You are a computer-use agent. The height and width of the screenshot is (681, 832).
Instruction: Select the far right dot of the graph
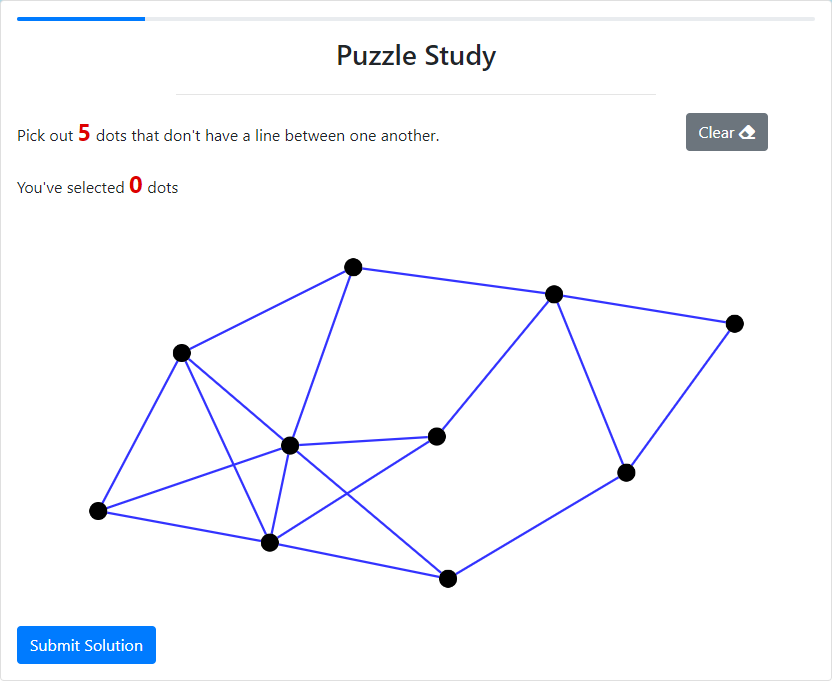pos(735,324)
